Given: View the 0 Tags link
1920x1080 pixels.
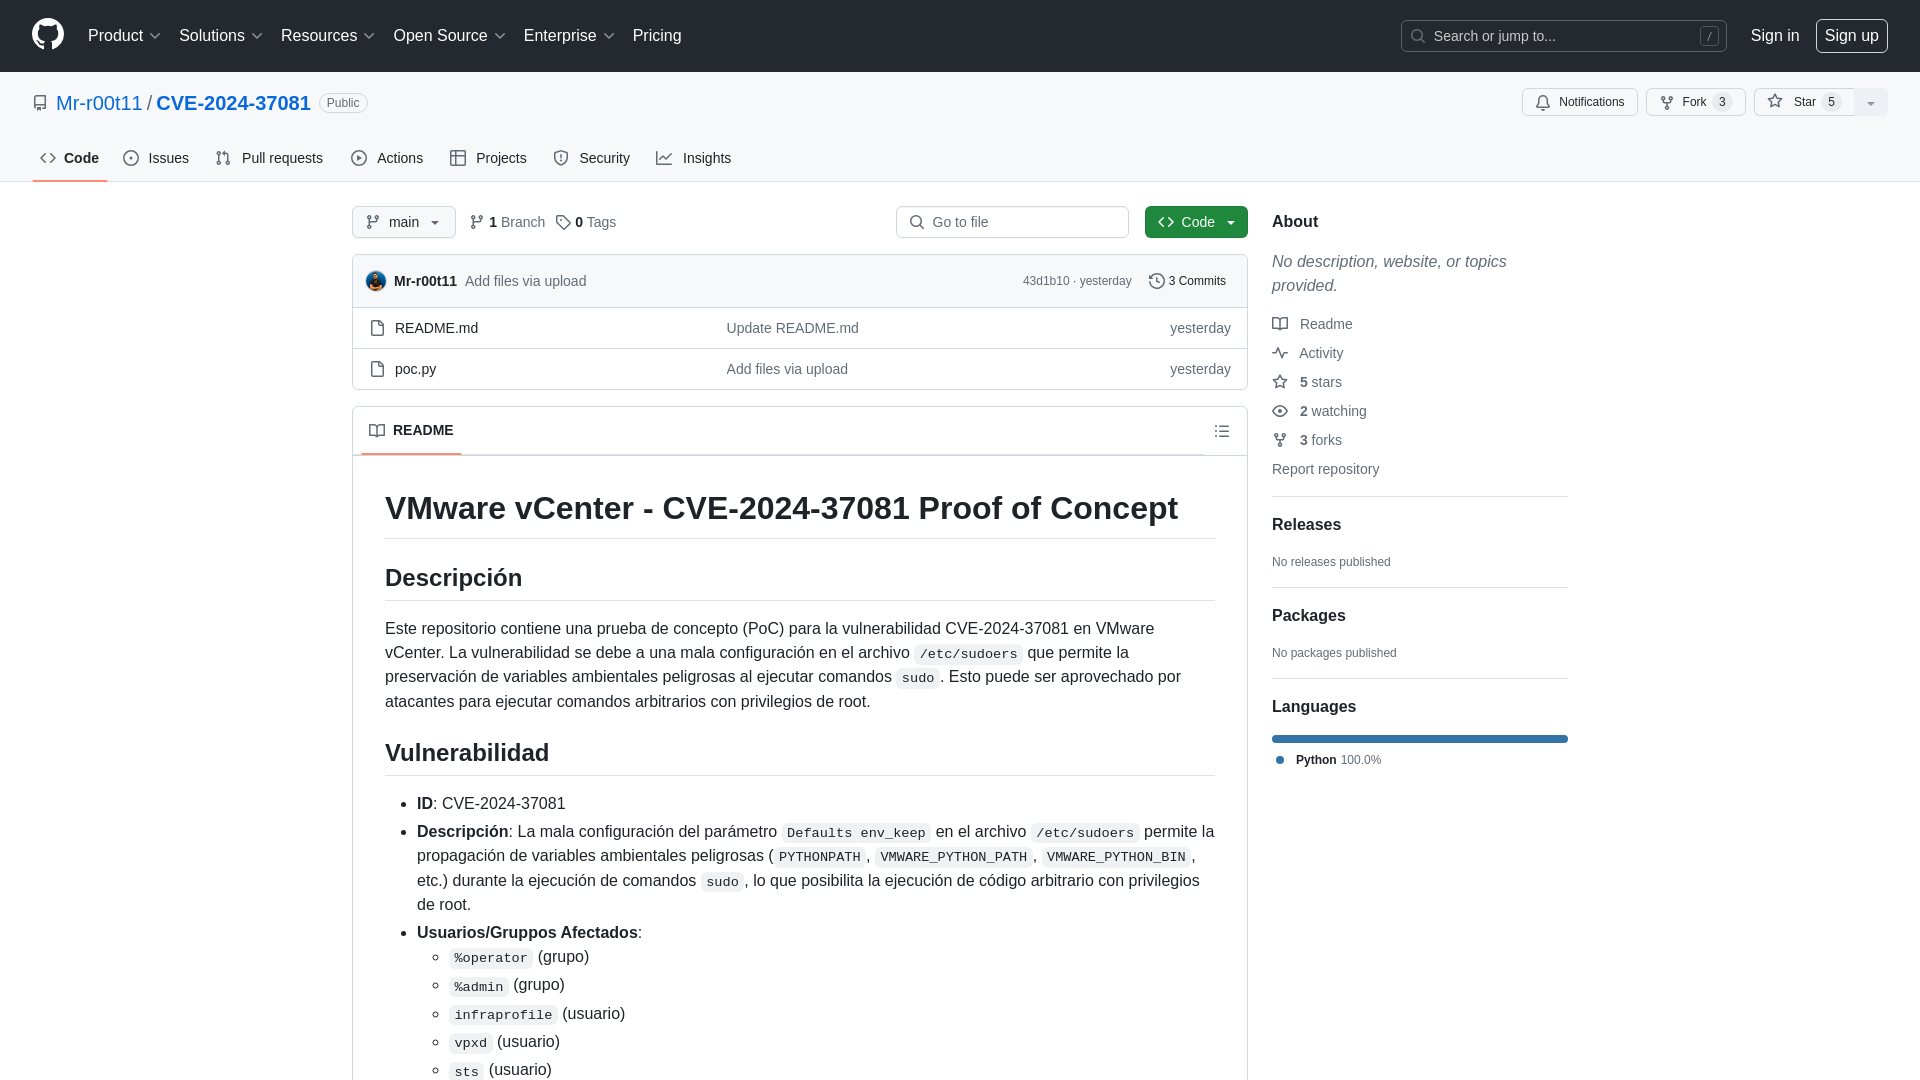Looking at the screenshot, I should click(586, 222).
